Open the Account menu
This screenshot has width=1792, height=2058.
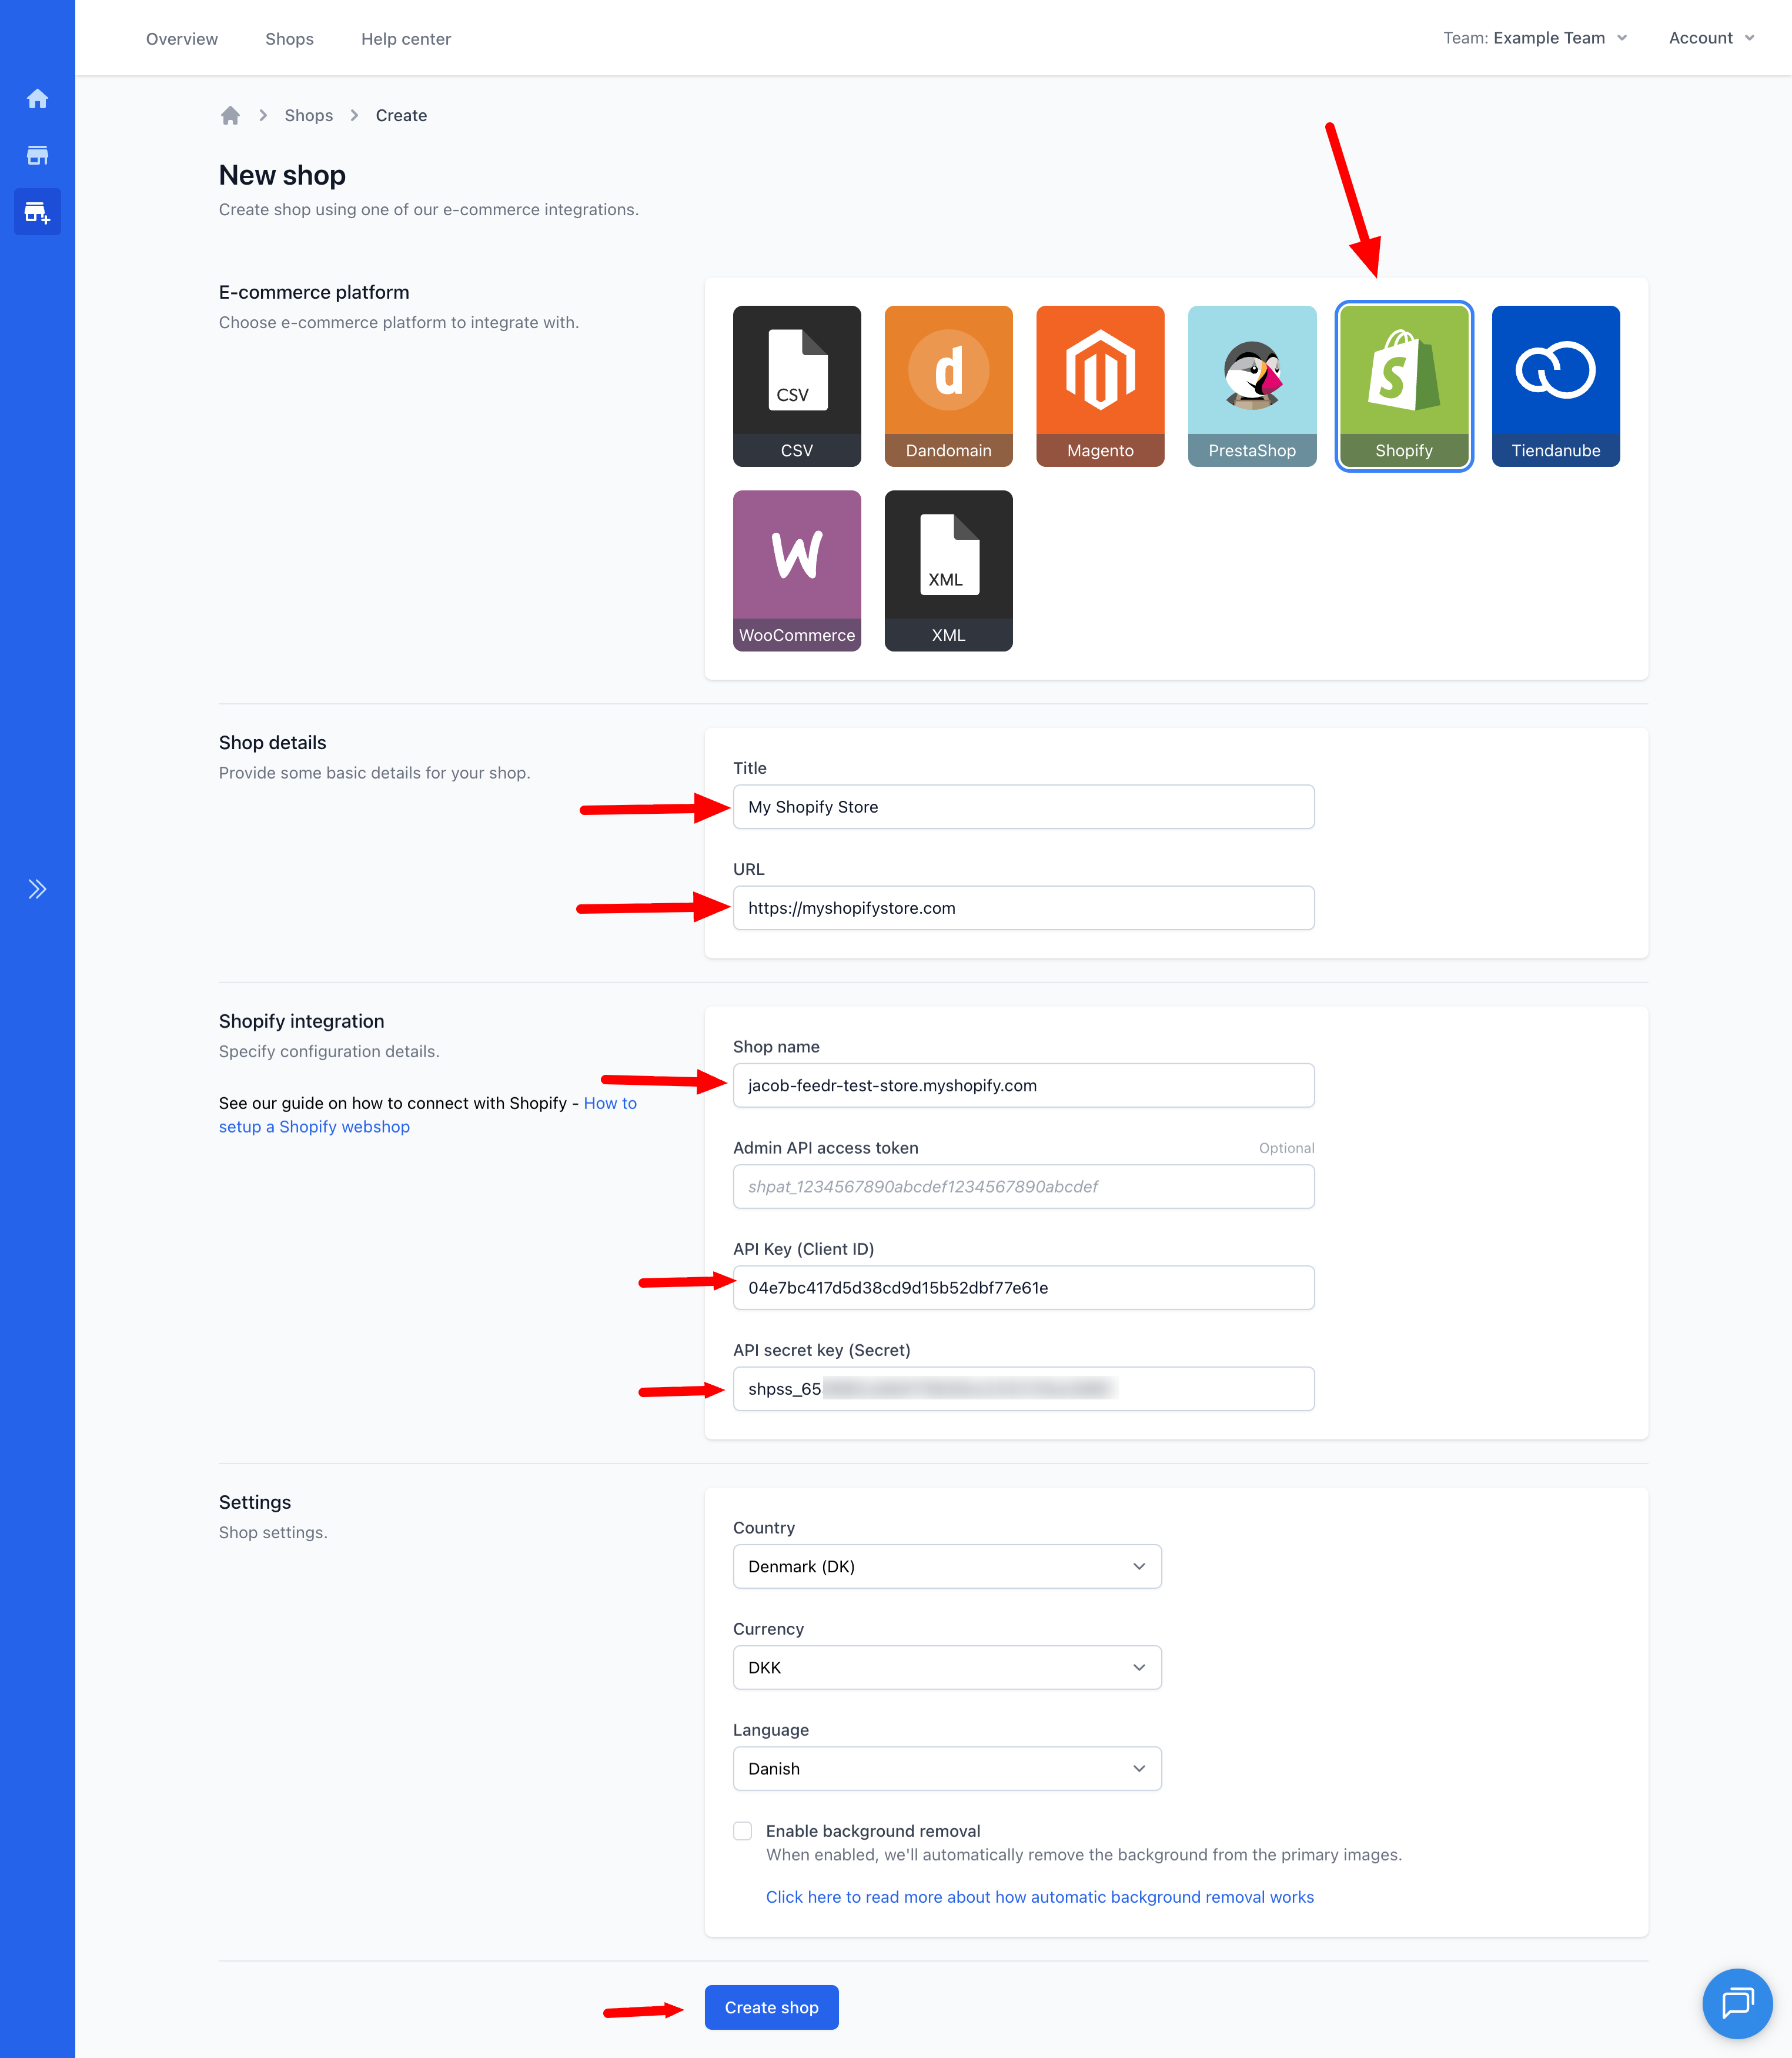[1710, 38]
